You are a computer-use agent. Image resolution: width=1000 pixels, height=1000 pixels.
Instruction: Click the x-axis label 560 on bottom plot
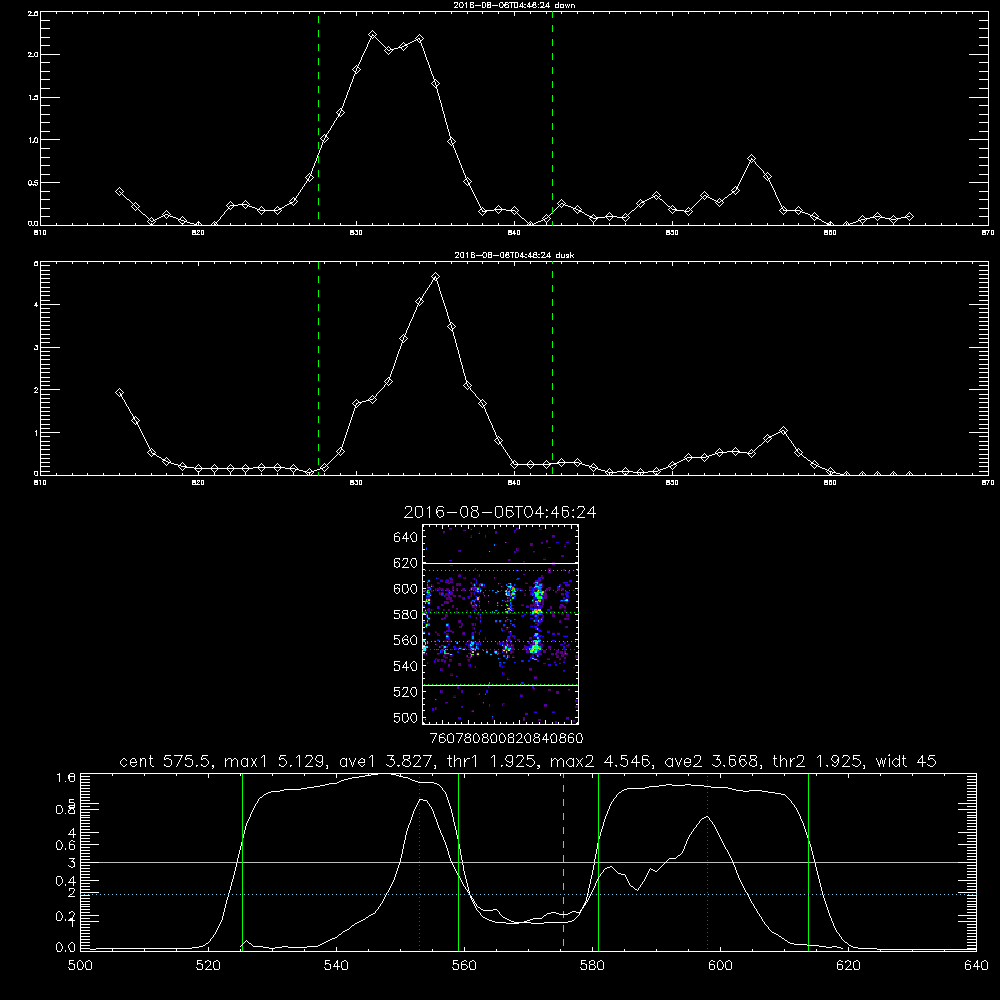[464, 966]
